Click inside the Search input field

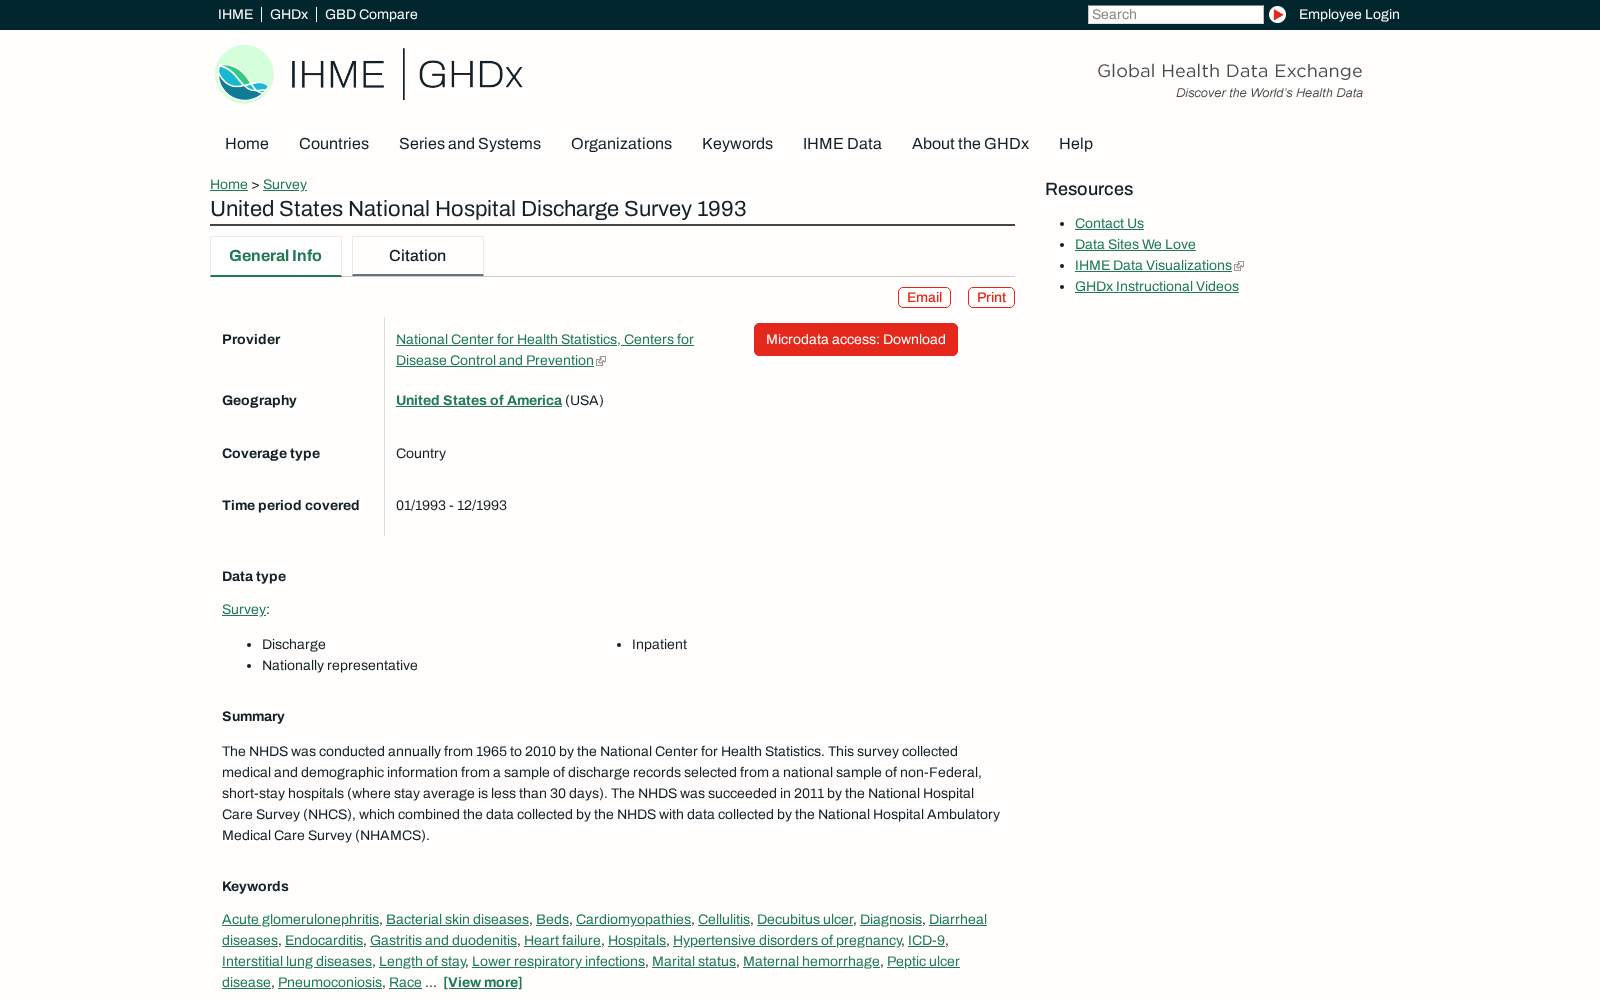pos(1175,14)
